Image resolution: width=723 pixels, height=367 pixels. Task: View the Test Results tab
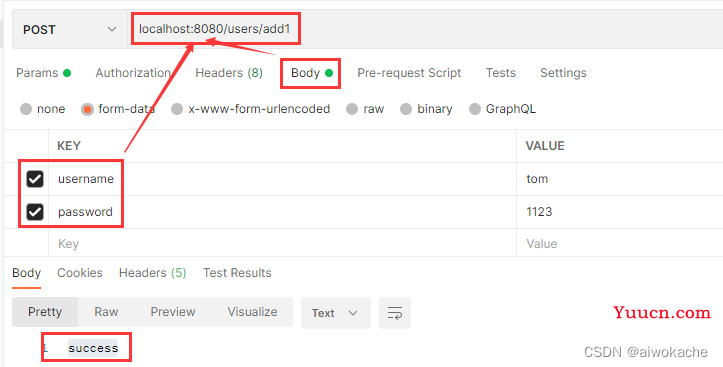237,273
